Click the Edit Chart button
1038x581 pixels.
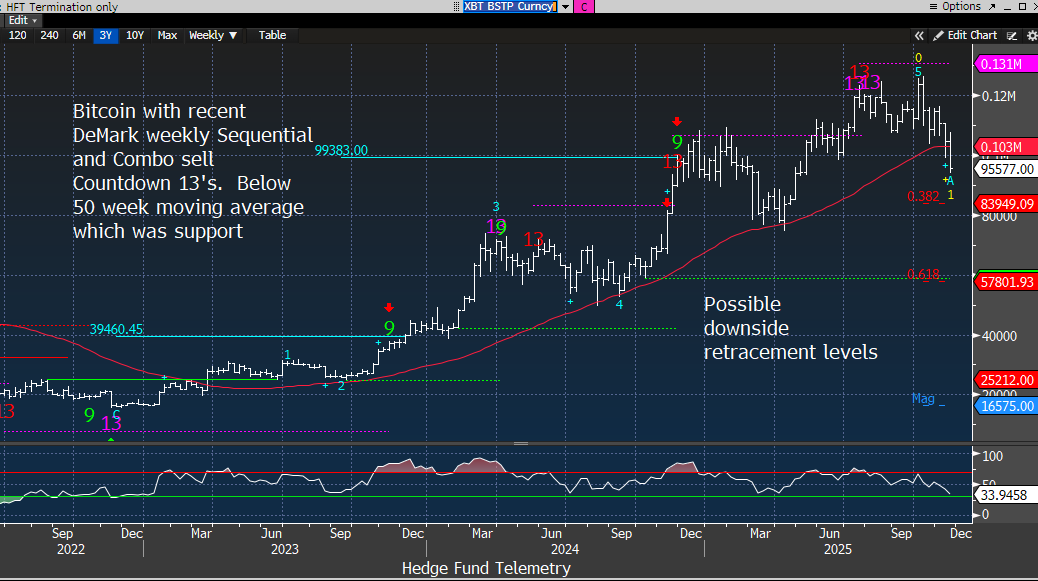click(x=971, y=35)
